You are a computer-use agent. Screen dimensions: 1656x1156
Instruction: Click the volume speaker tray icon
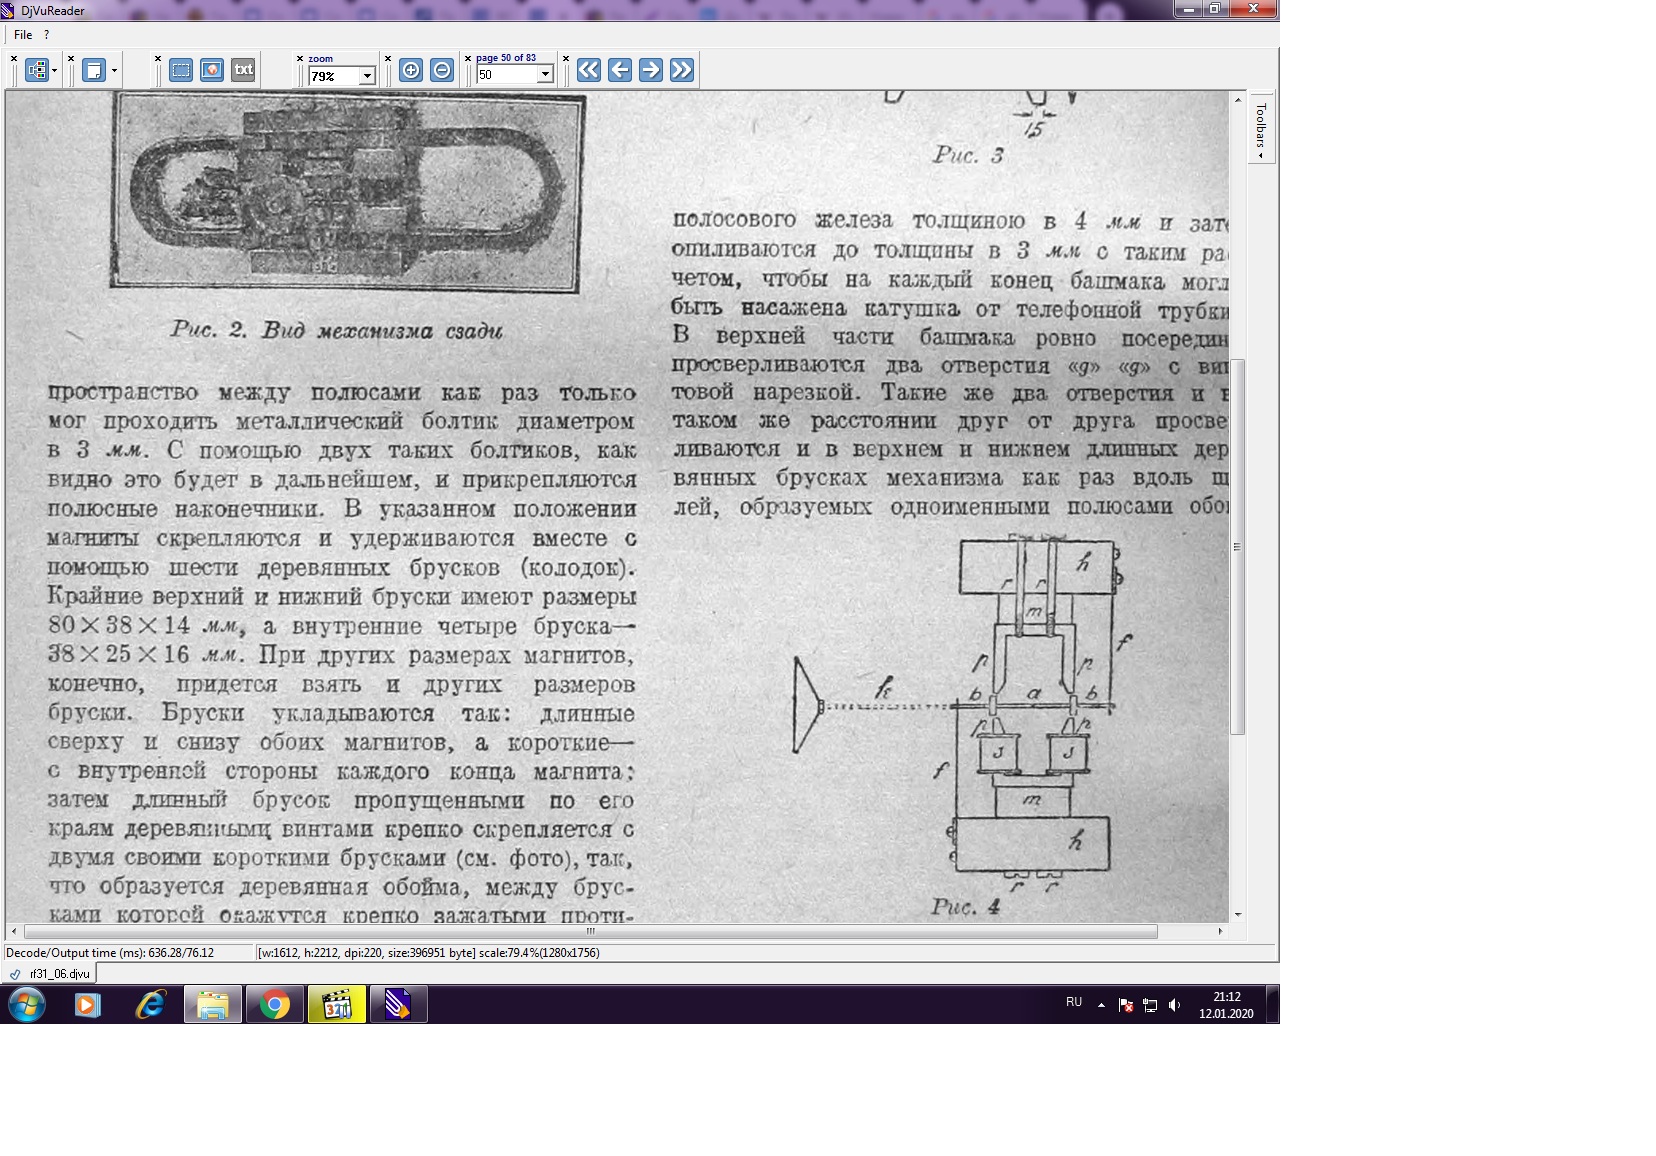point(1174,1005)
